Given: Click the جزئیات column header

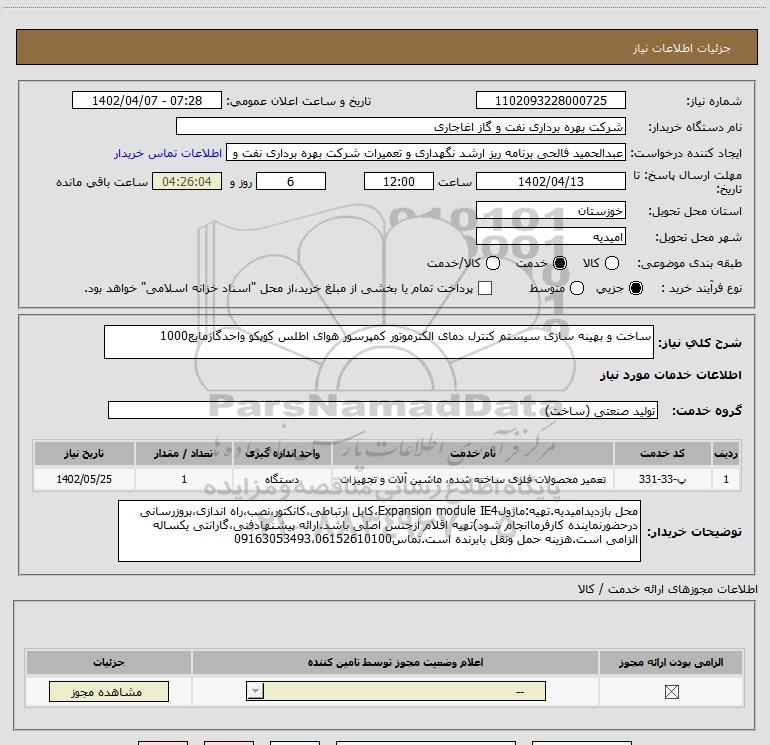Looking at the screenshot, I should [x=109, y=662].
